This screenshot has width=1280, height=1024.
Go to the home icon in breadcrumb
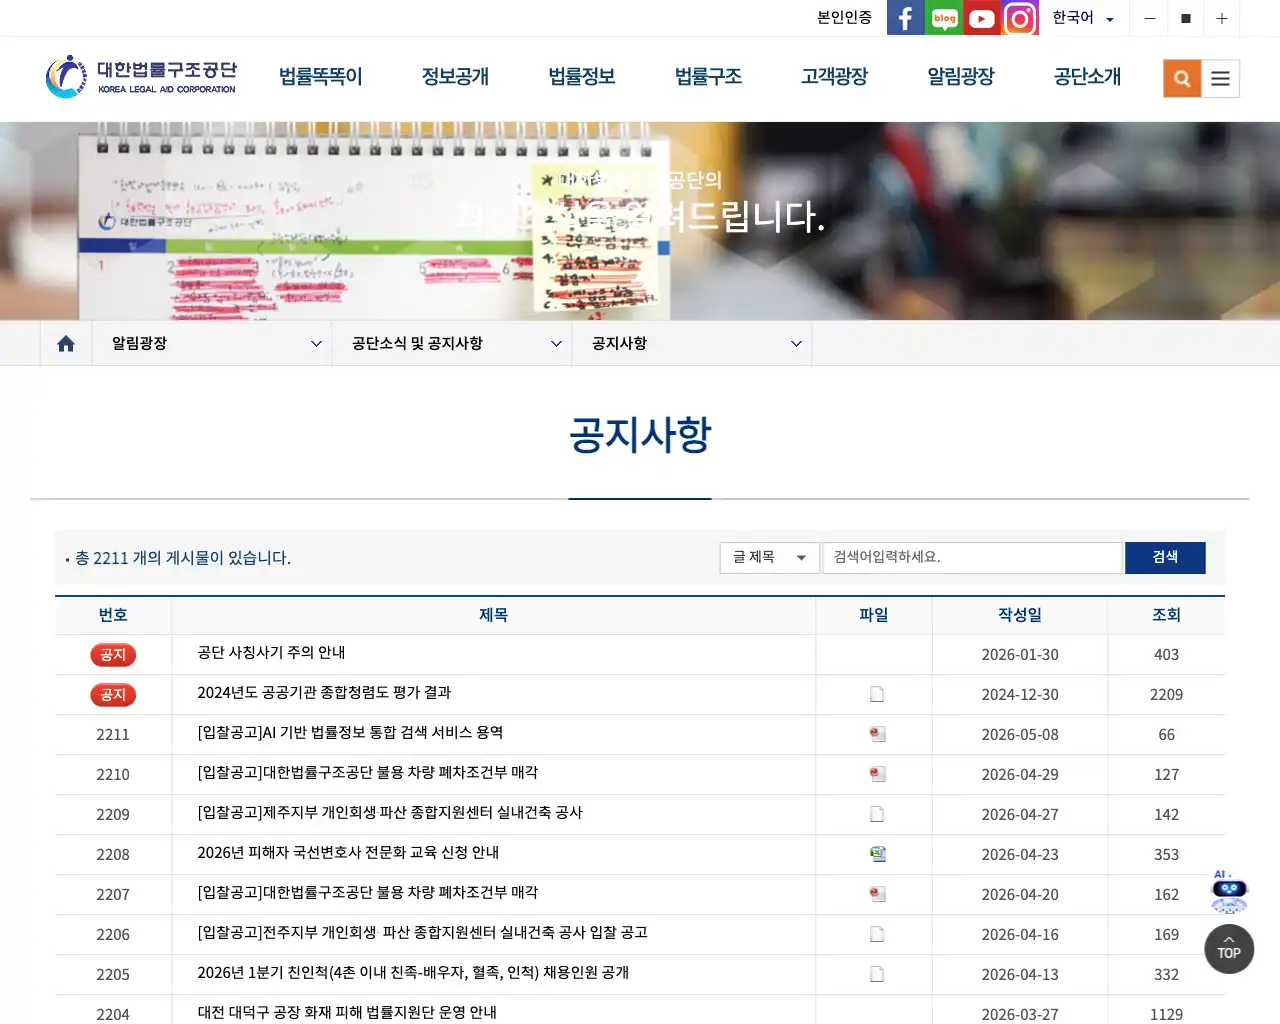click(66, 343)
